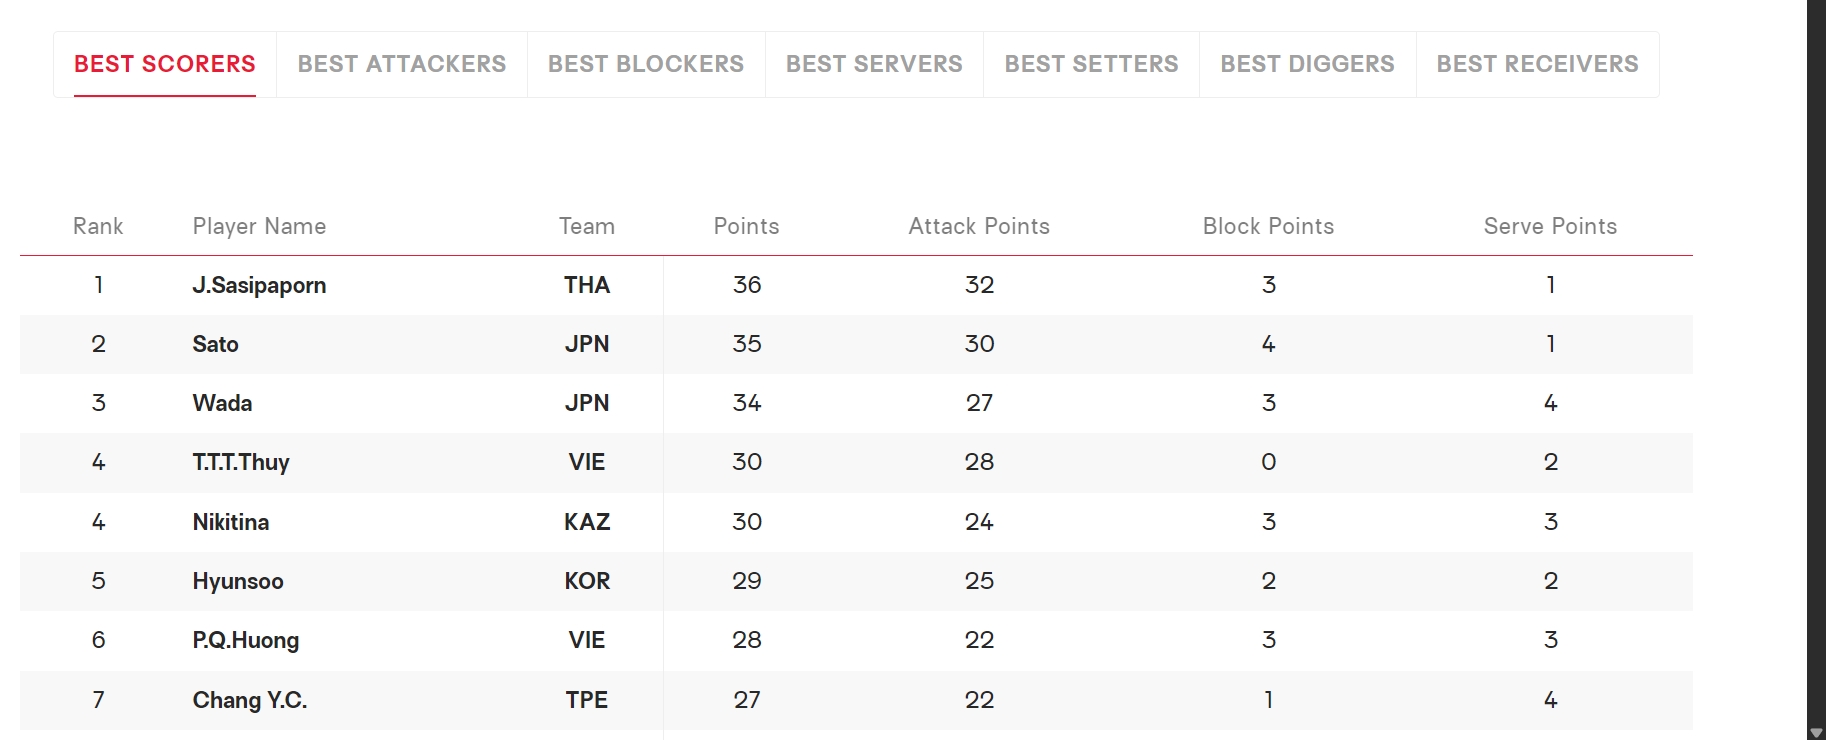Click the Serve Points column header

[x=1550, y=226]
